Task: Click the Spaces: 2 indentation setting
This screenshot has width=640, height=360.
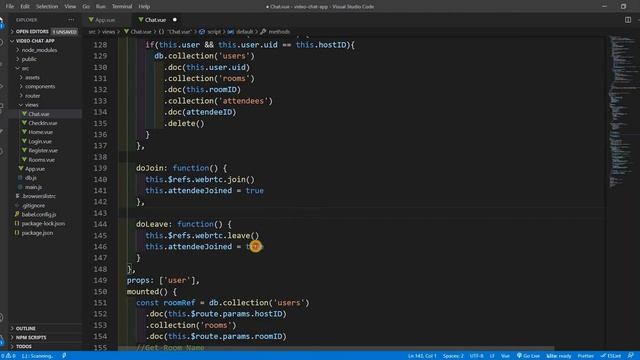Action: click(x=453, y=356)
